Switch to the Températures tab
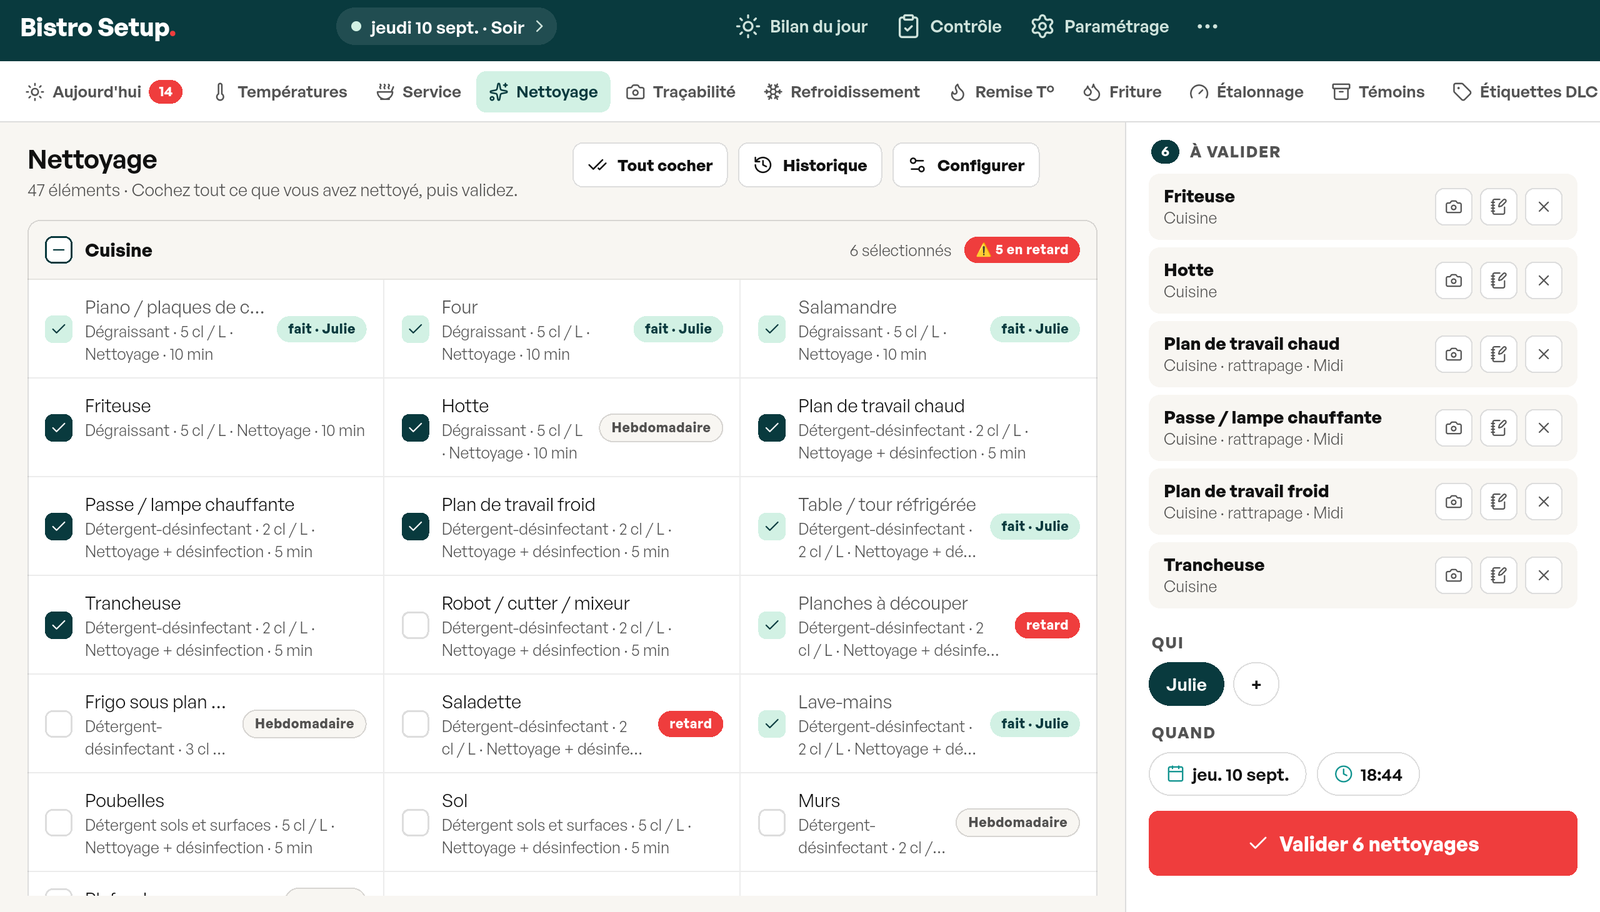This screenshot has width=1600, height=912. pyautogui.click(x=280, y=92)
